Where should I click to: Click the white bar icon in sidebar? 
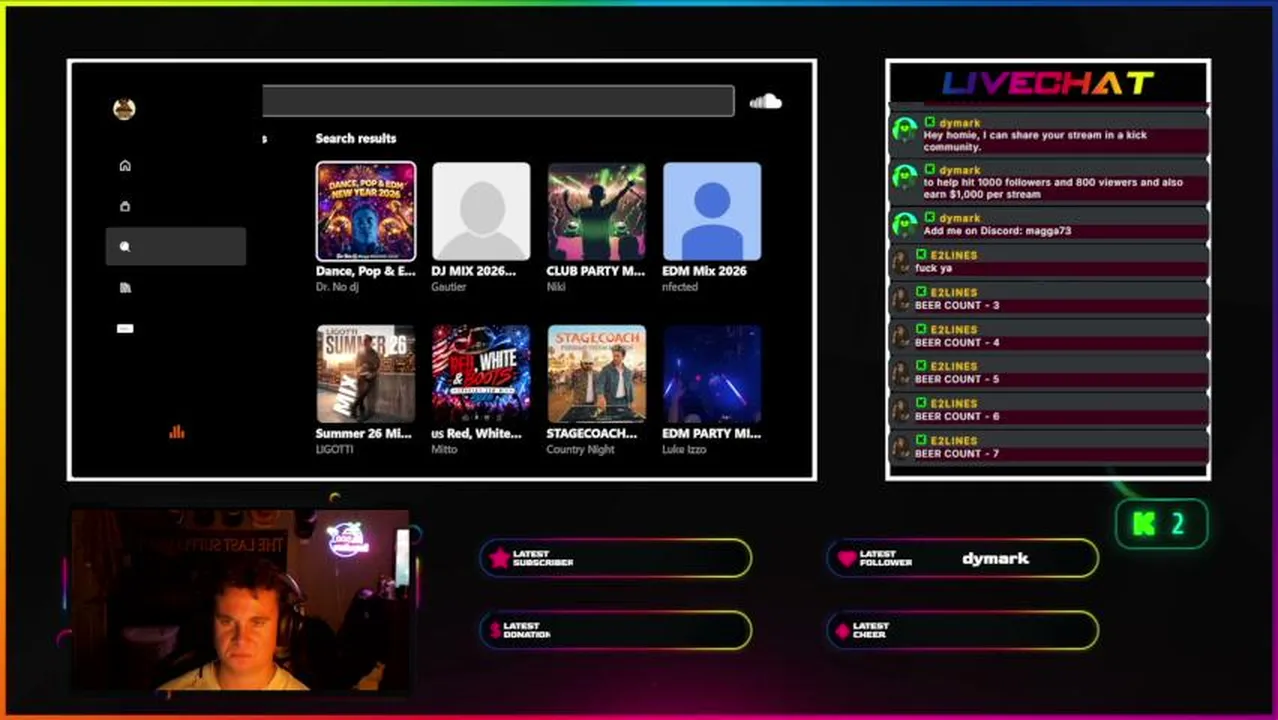tap(125, 328)
